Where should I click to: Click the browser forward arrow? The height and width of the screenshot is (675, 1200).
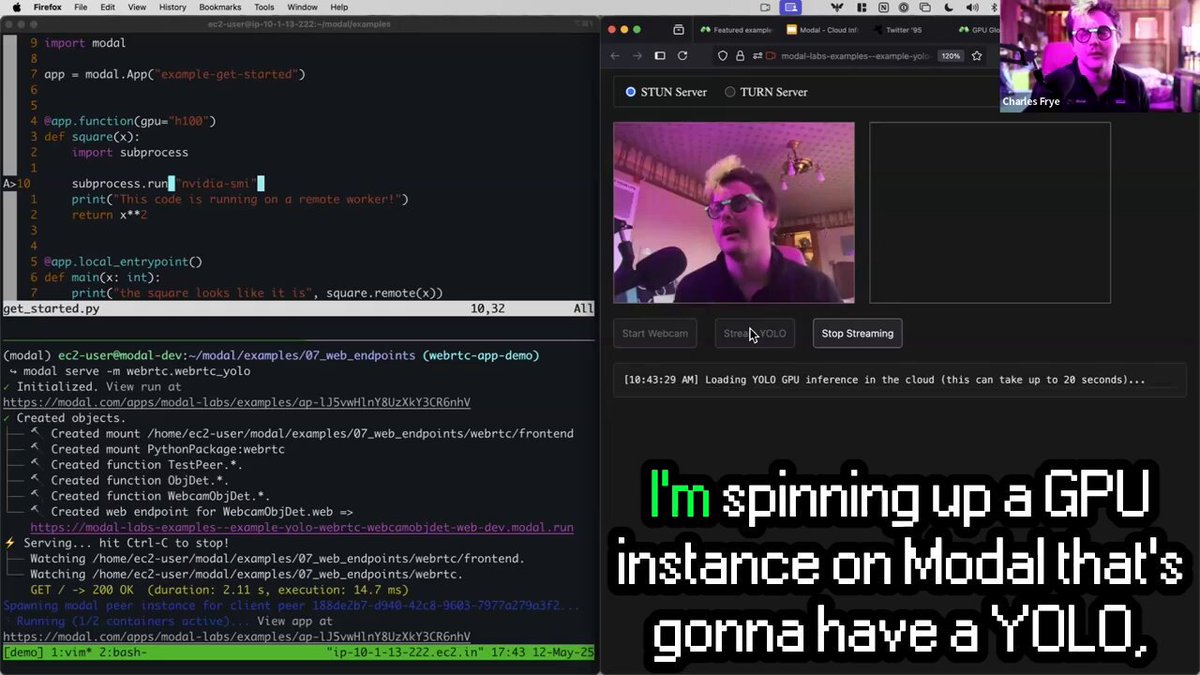click(x=637, y=56)
